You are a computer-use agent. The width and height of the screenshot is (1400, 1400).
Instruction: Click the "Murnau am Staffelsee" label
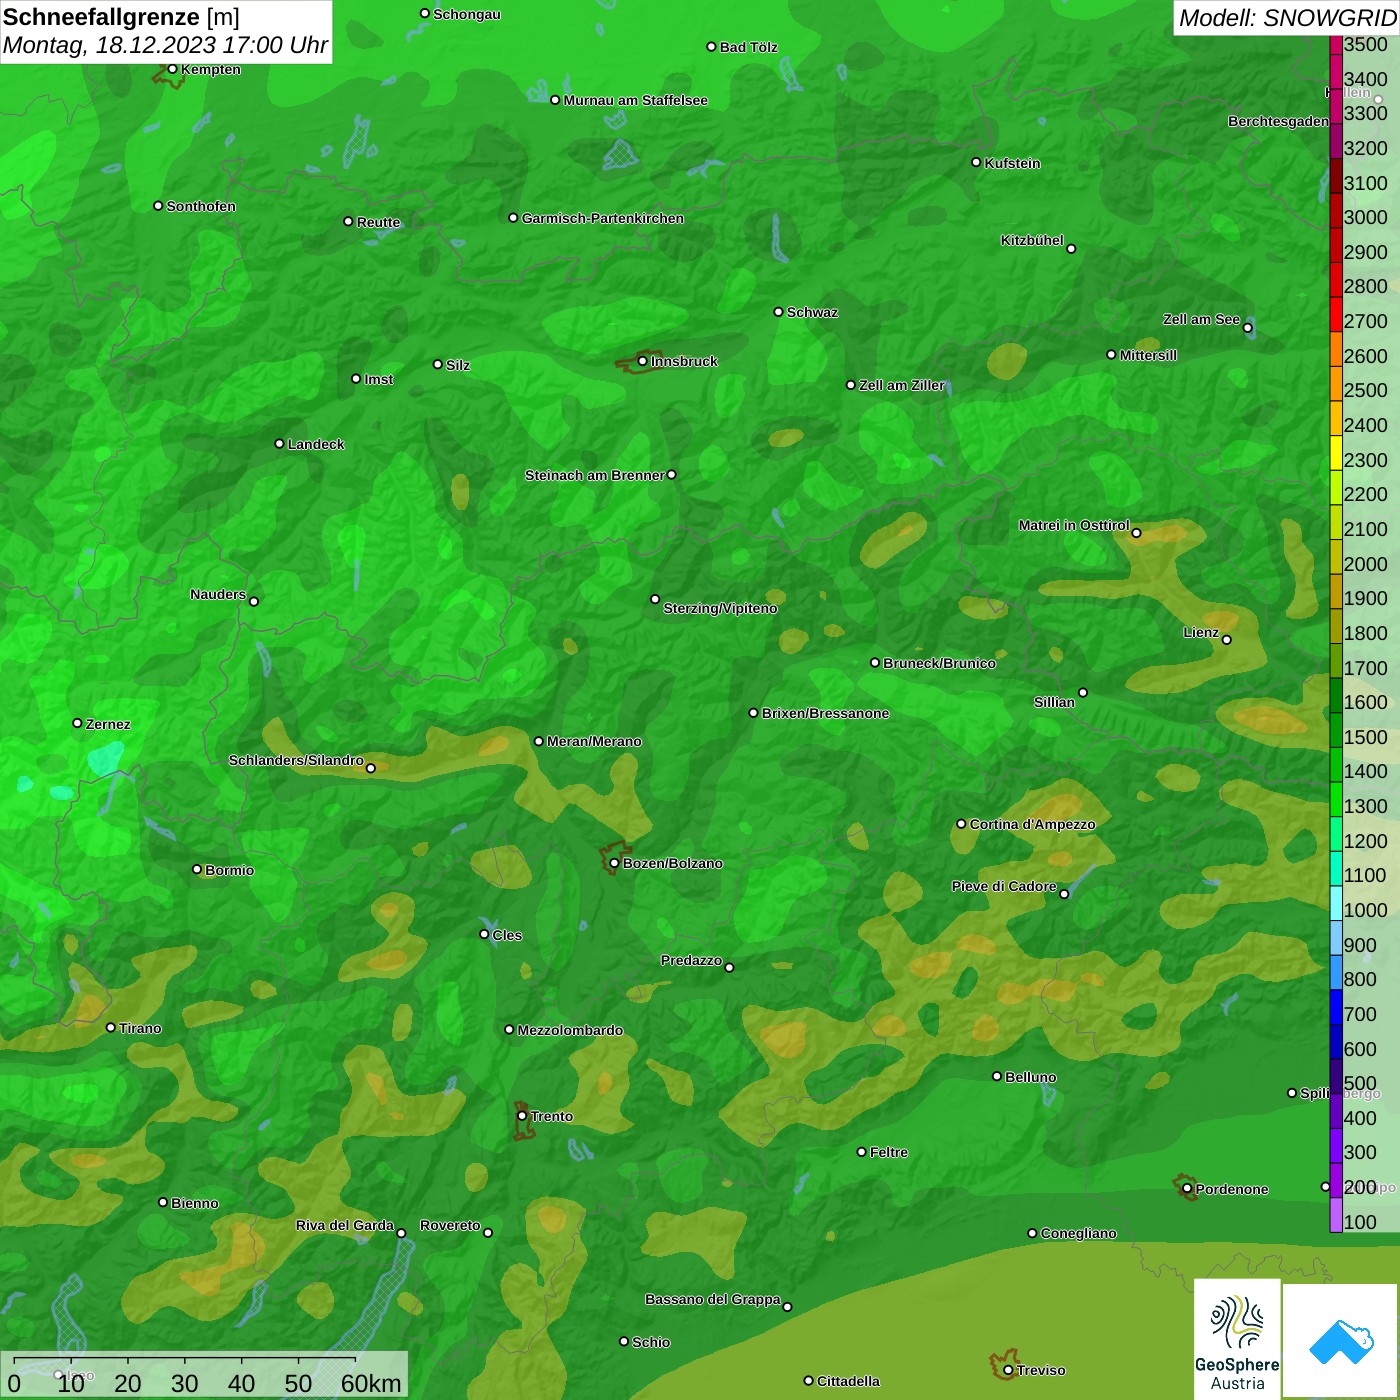pyautogui.click(x=636, y=100)
